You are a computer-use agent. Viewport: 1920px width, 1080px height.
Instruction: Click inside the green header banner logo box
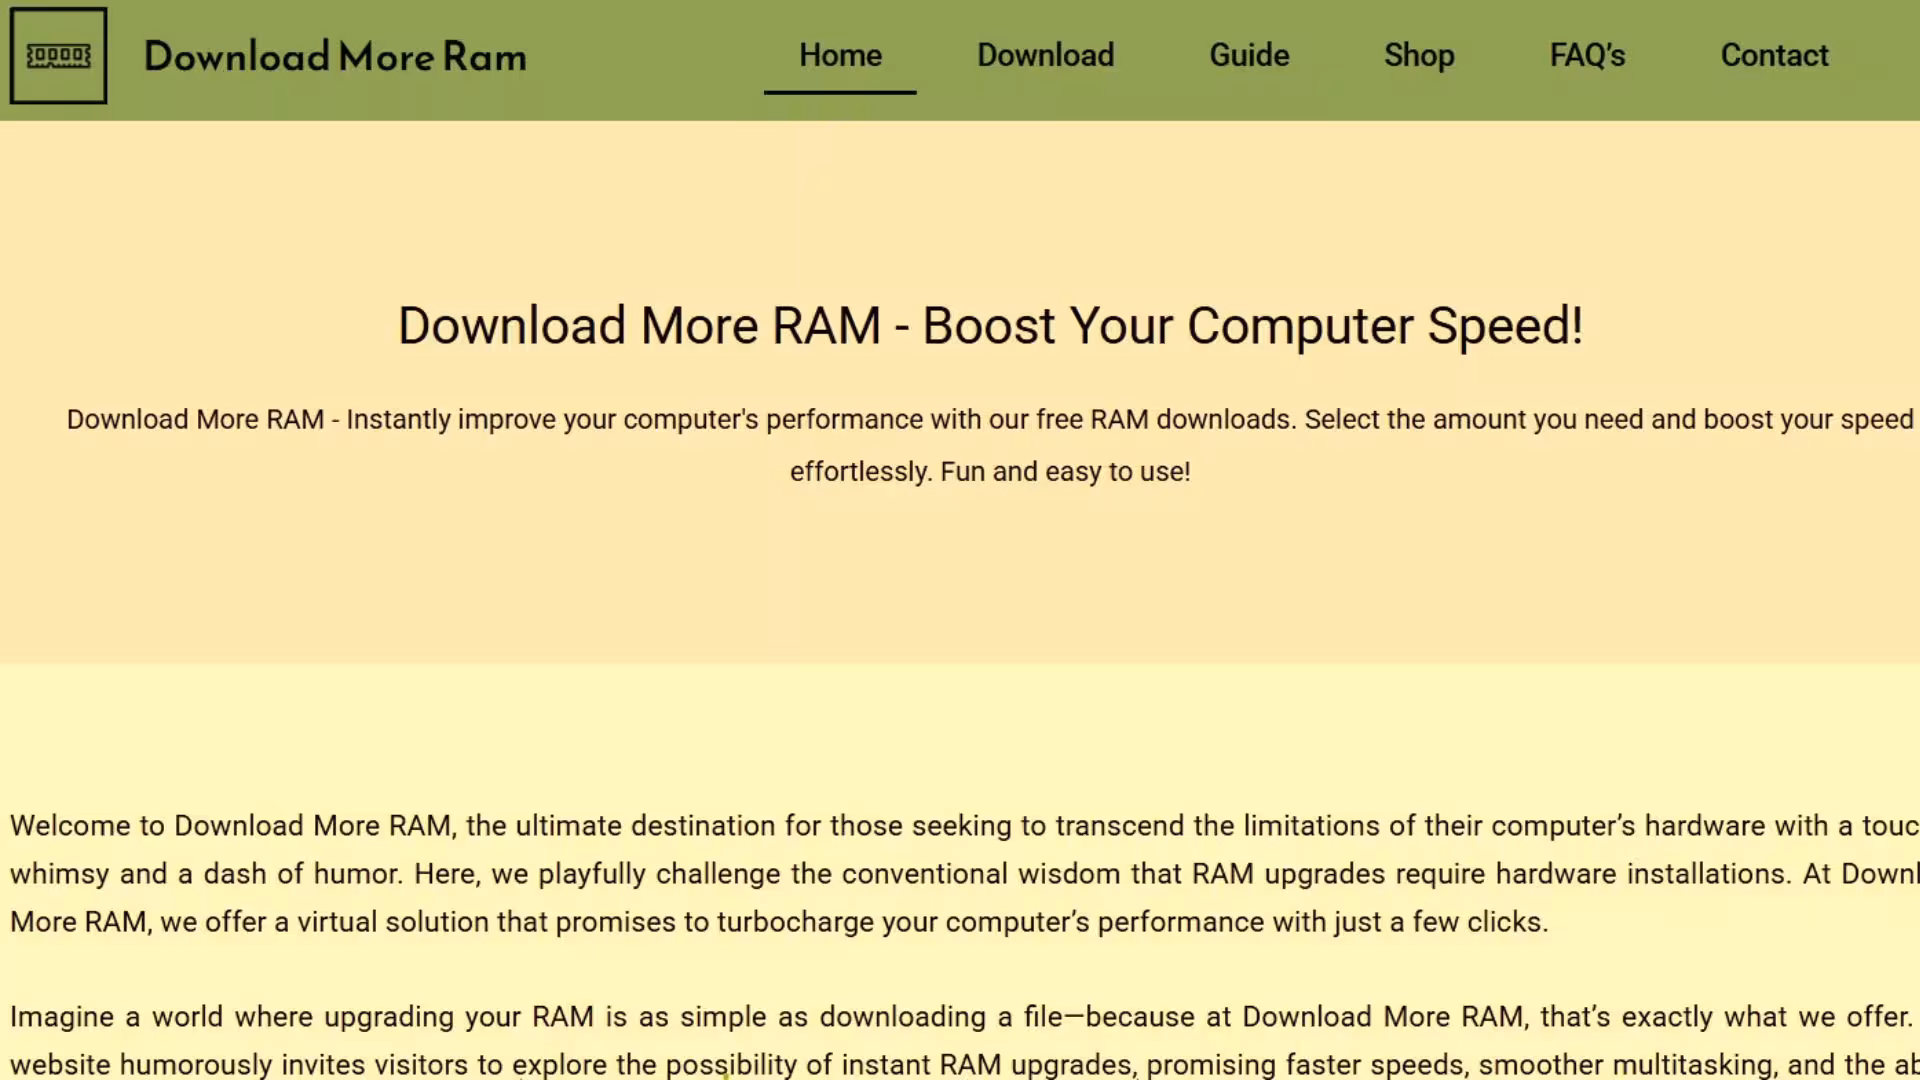click(x=57, y=55)
